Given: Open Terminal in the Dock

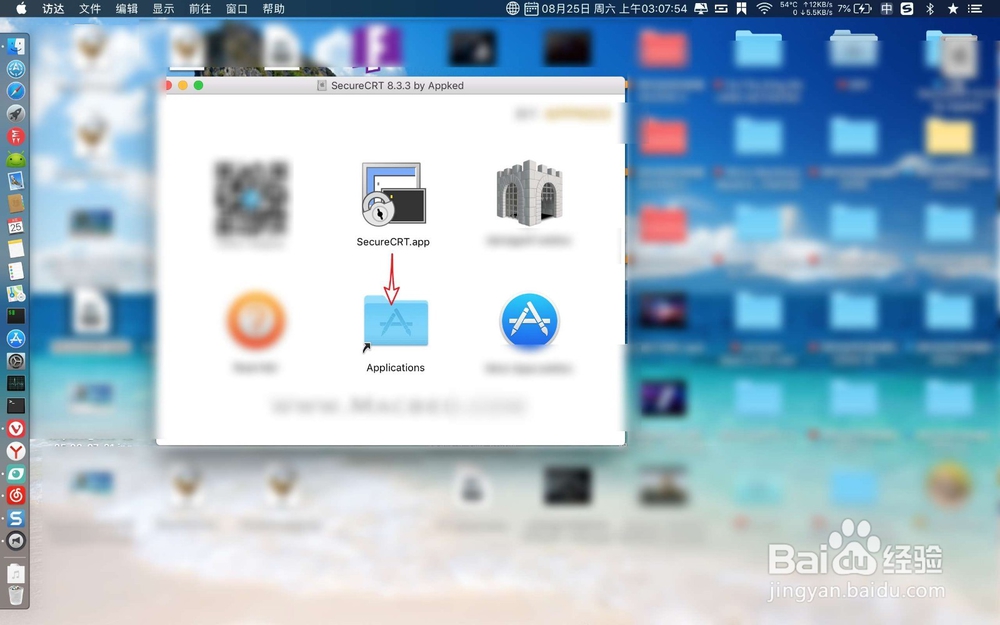Looking at the screenshot, I should pyautogui.click(x=16, y=406).
